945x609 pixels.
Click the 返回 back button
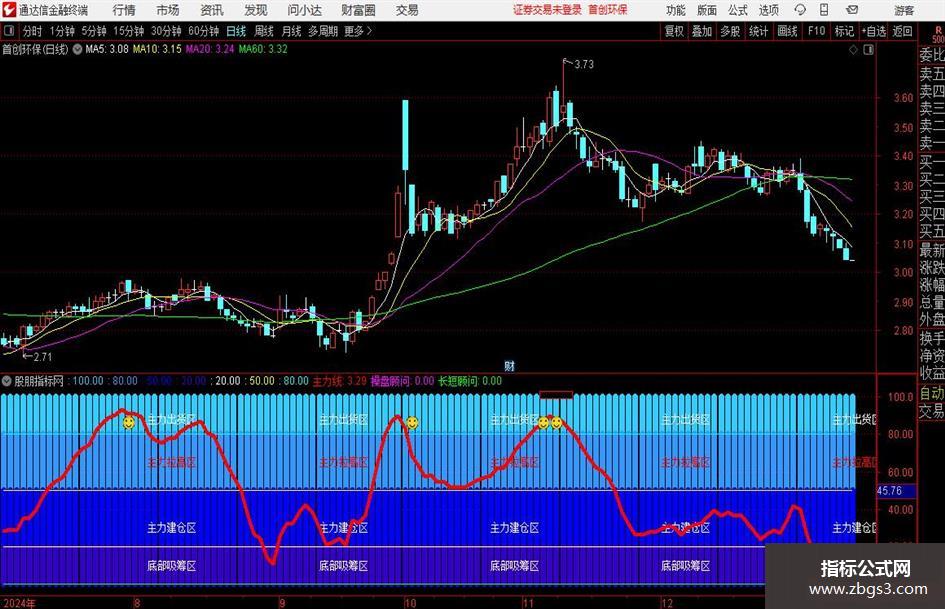[902, 31]
